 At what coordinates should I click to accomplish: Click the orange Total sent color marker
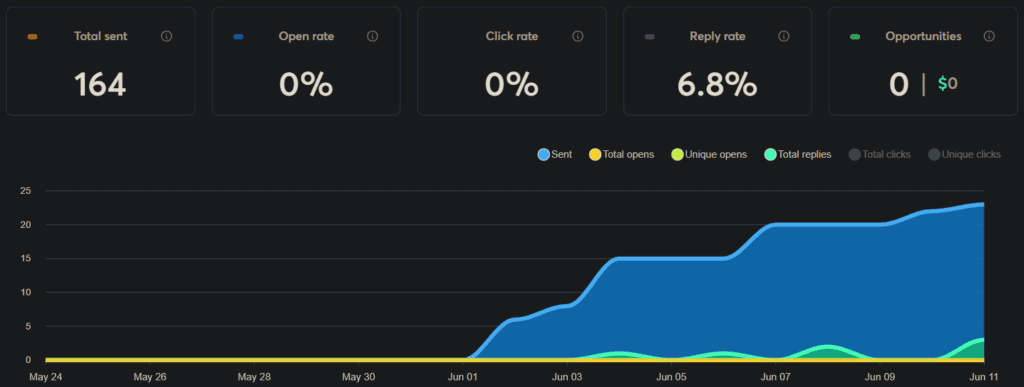[x=33, y=37]
